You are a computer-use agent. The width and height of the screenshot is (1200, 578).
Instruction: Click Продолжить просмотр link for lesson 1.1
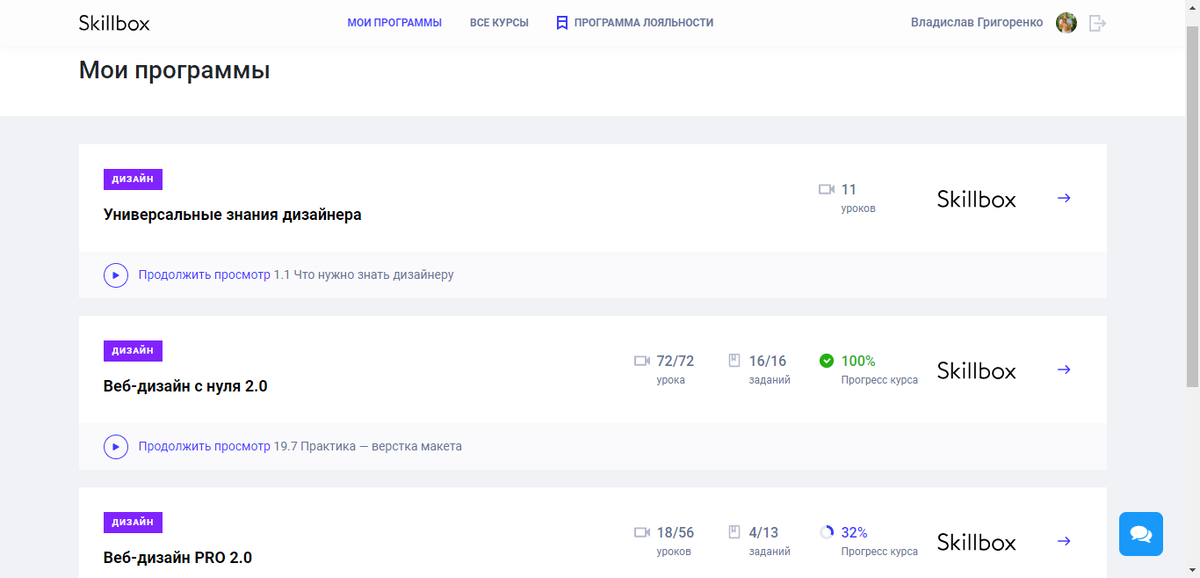coord(204,274)
